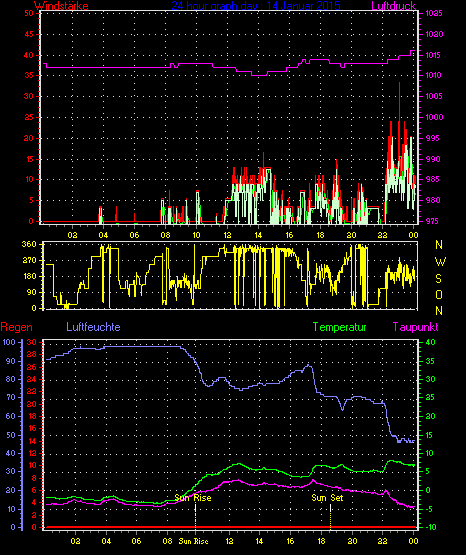This screenshot has height=555, width=466.
Task: Click the 70 value on the blue humidity axis
Action: (11, 397)
